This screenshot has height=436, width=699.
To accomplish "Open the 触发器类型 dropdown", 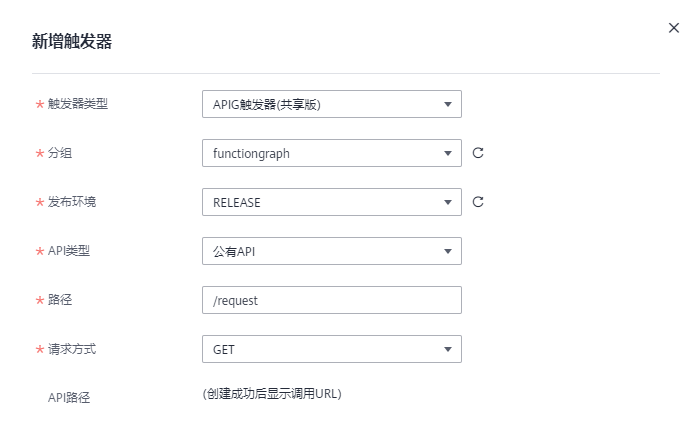I will (x=331, y=104).
